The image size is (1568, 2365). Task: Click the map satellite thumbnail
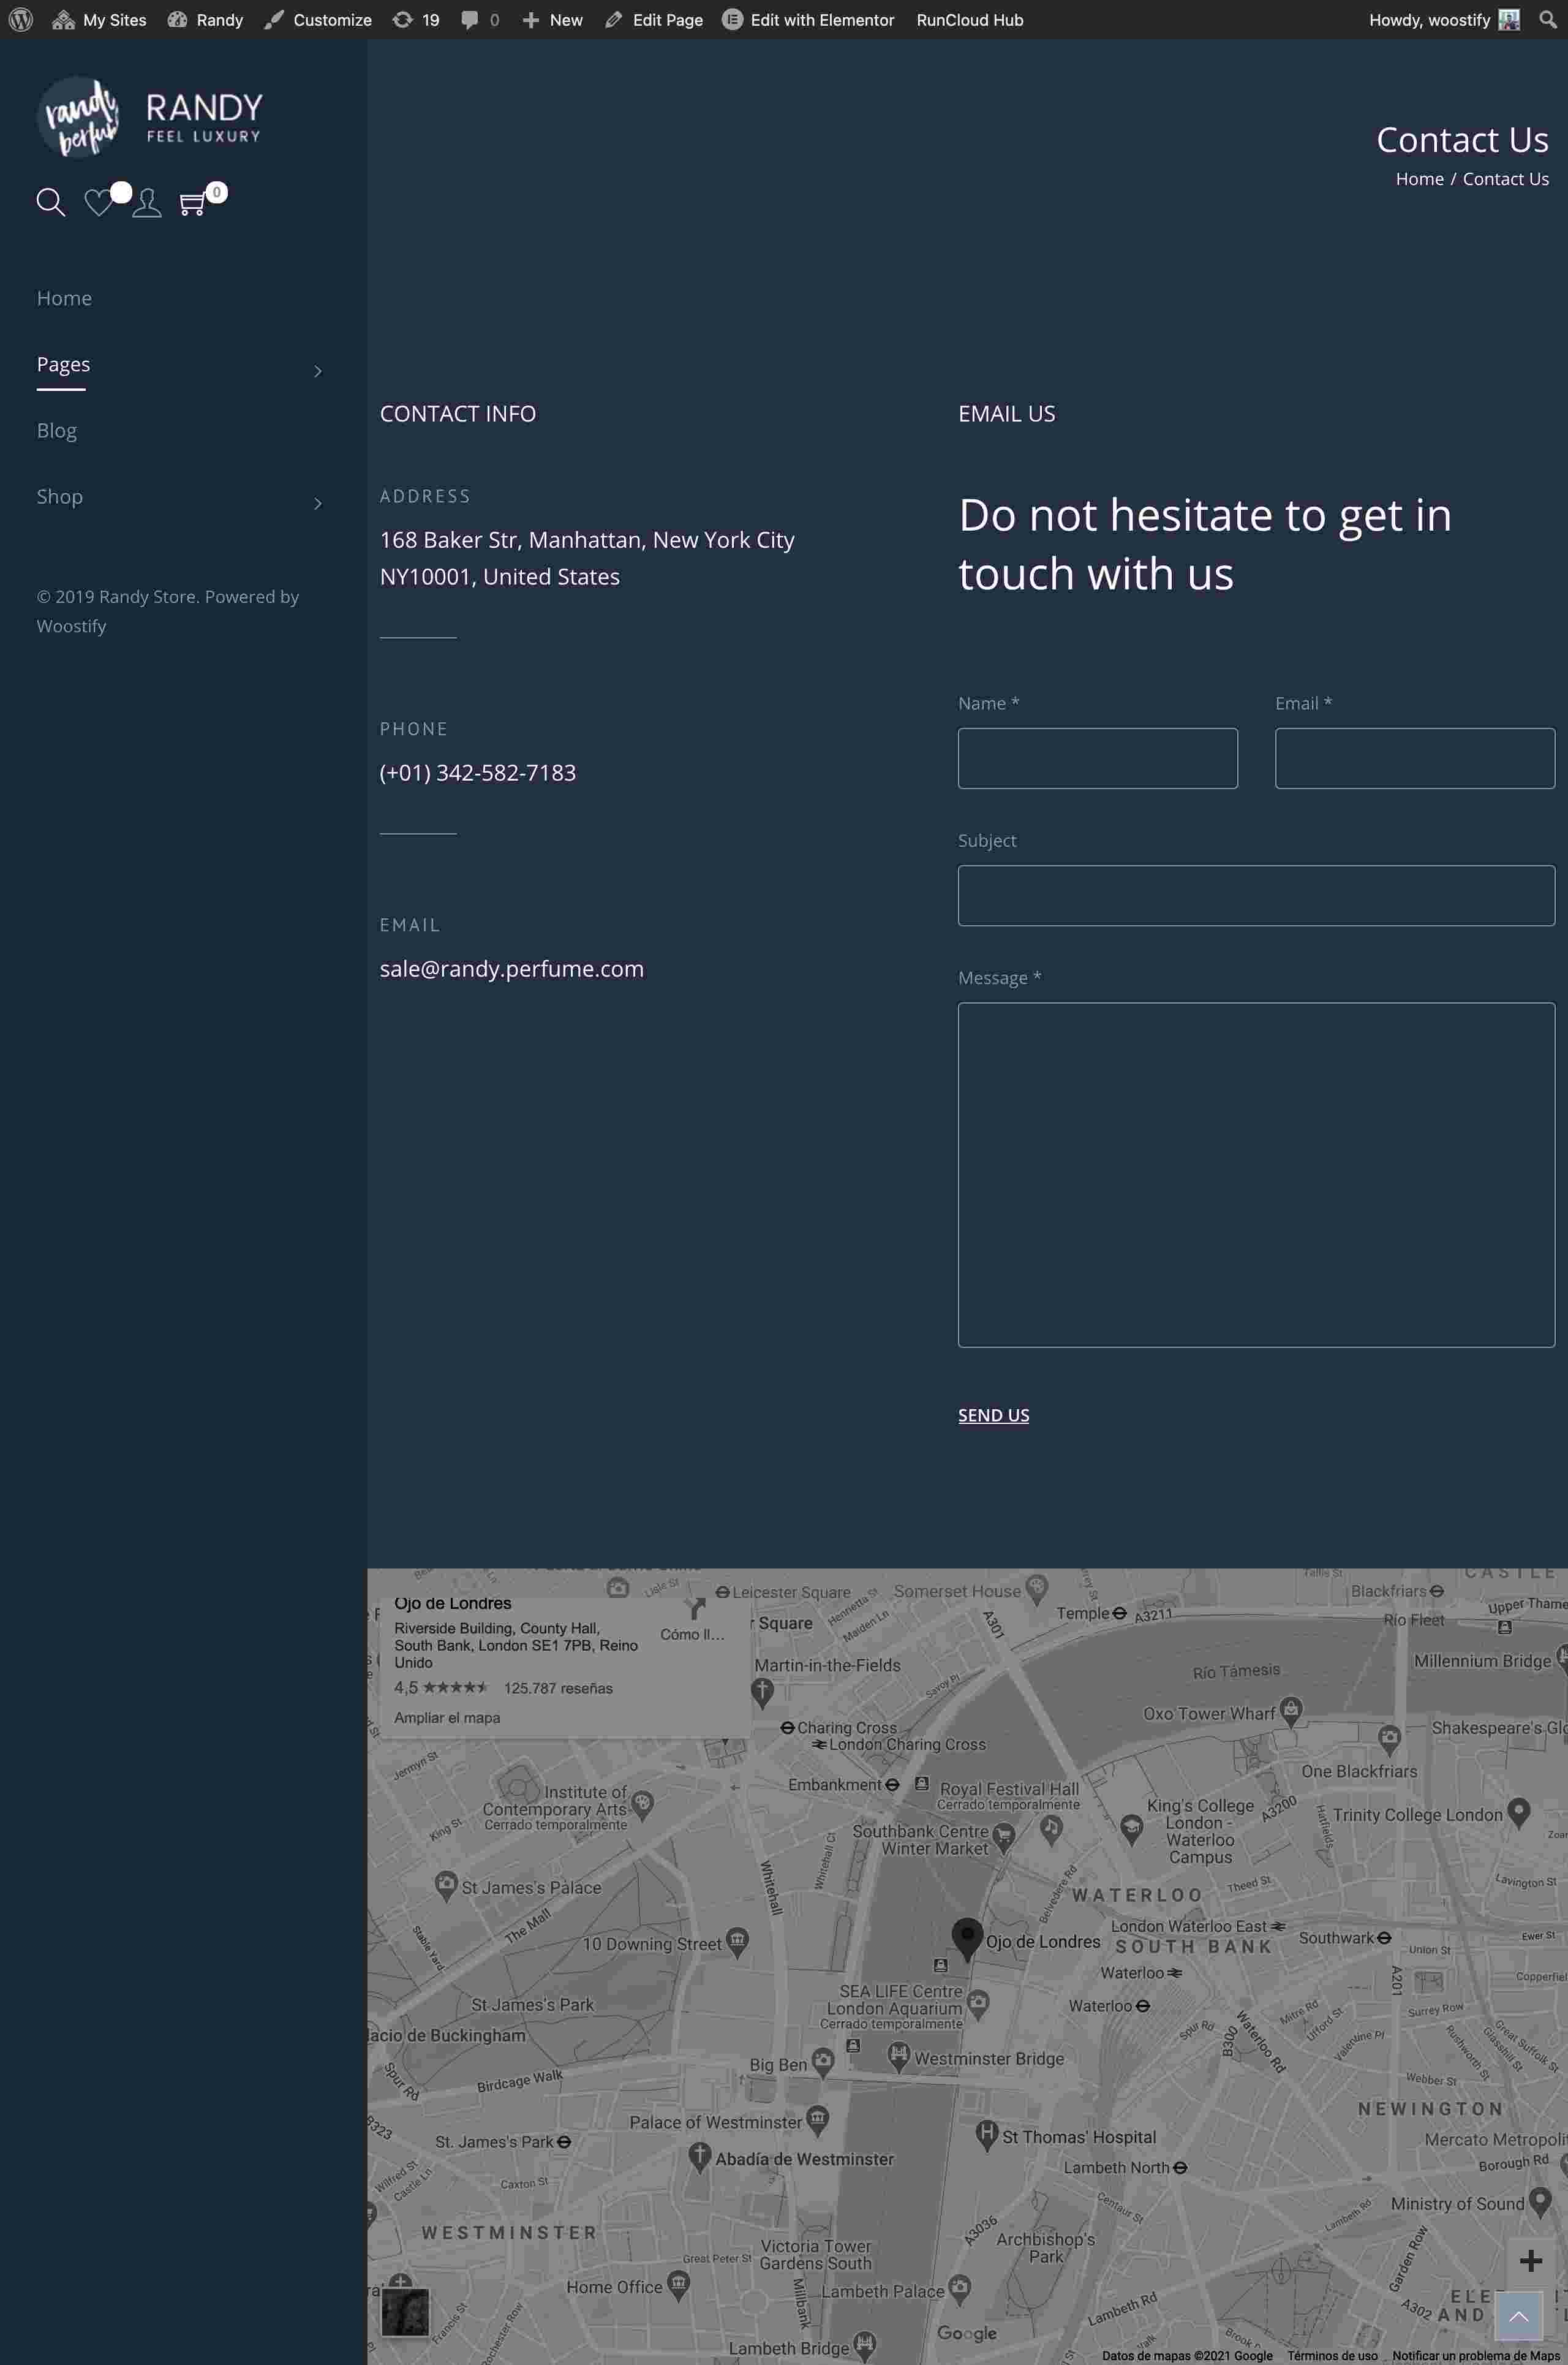[405, 2312]
